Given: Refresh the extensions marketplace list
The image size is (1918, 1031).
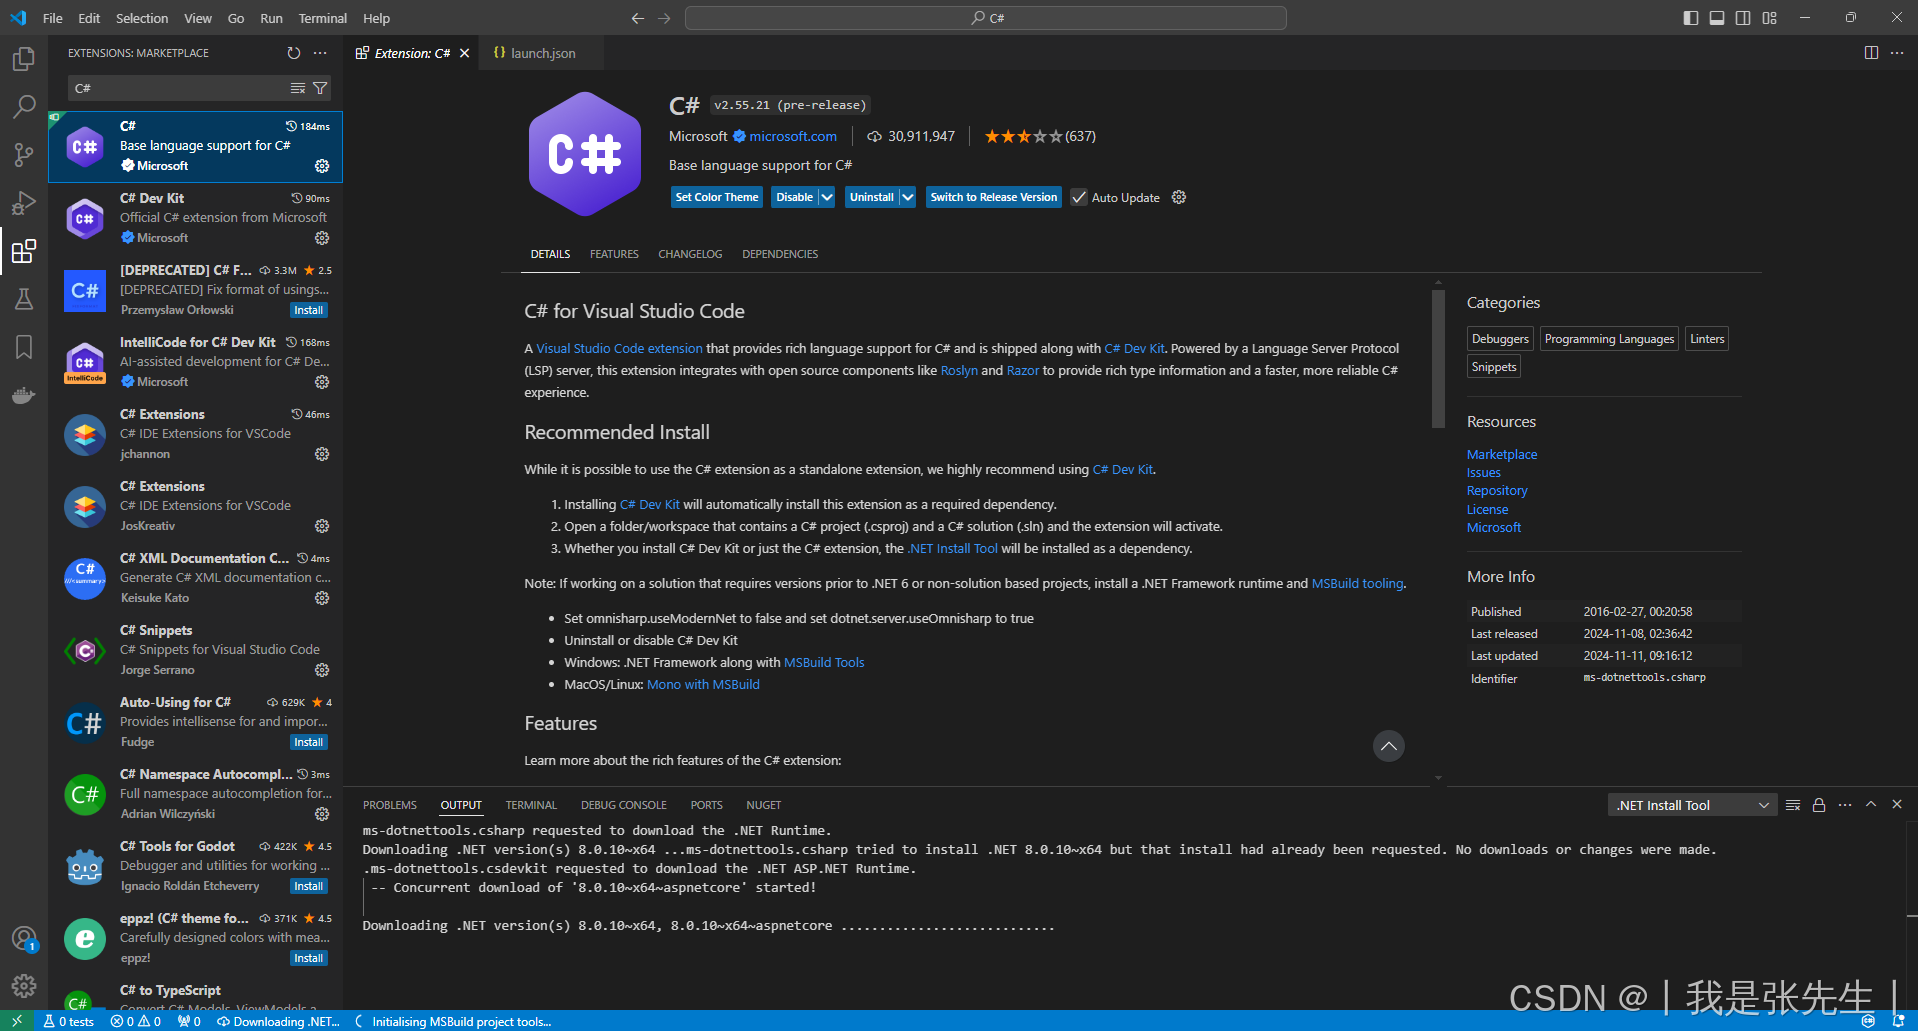Looking at the screenshot, I should point(294,53).
